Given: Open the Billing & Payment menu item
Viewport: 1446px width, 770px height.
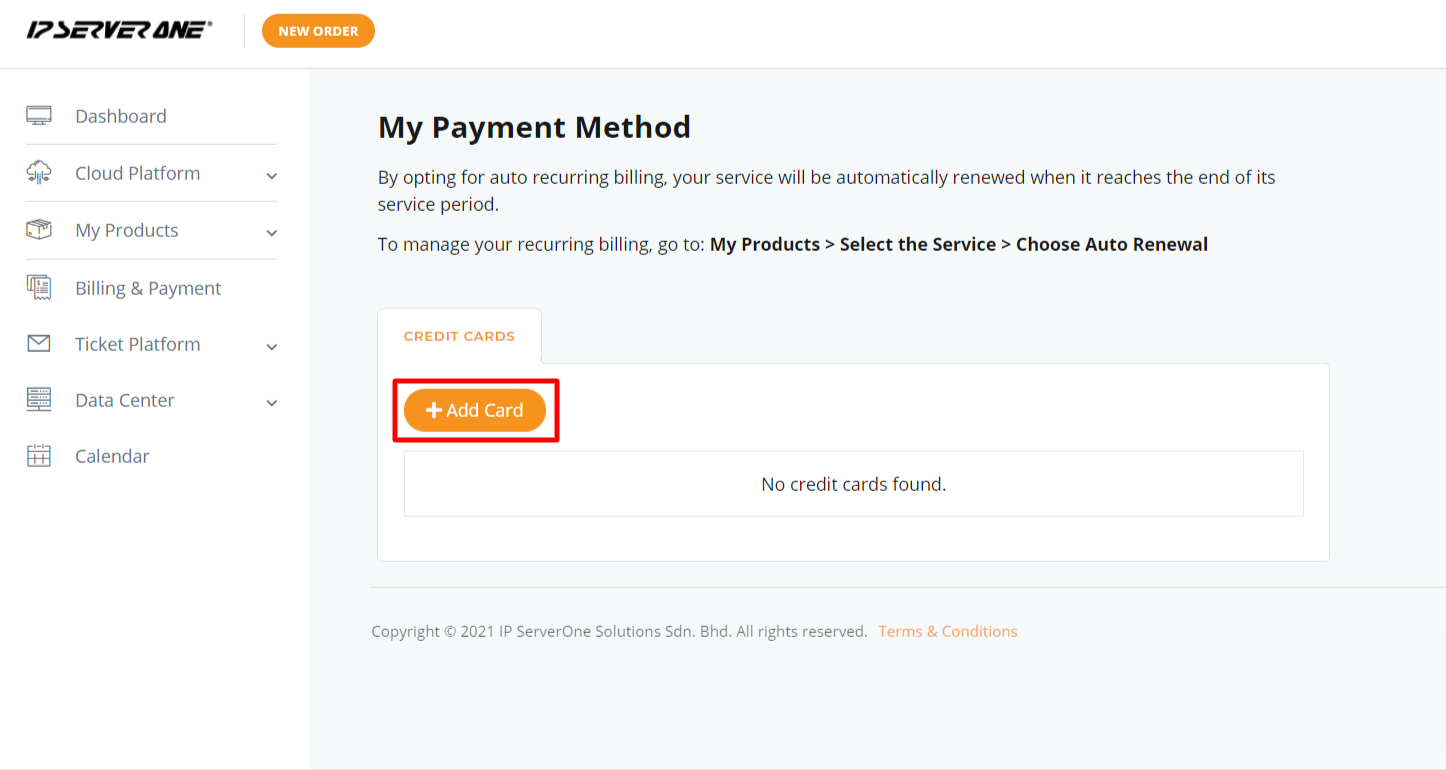Looking at the screenshot, I should click(x=148, y=288).
